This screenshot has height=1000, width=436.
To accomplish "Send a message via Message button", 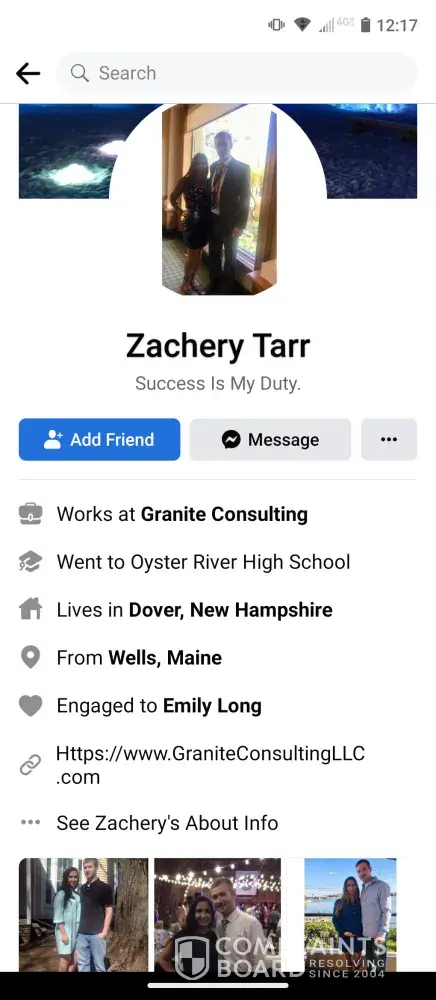I will tap(270, 439).
